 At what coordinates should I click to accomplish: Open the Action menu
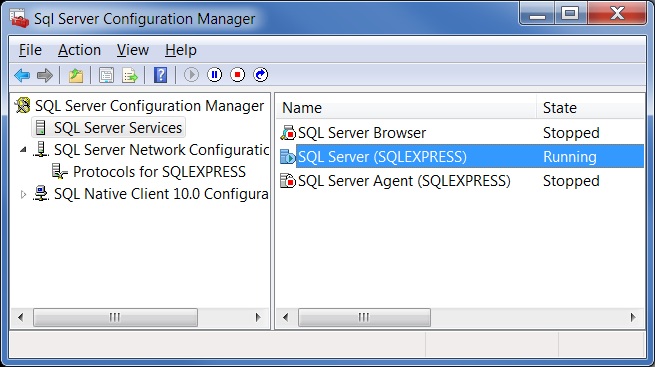tap(79, 50)
